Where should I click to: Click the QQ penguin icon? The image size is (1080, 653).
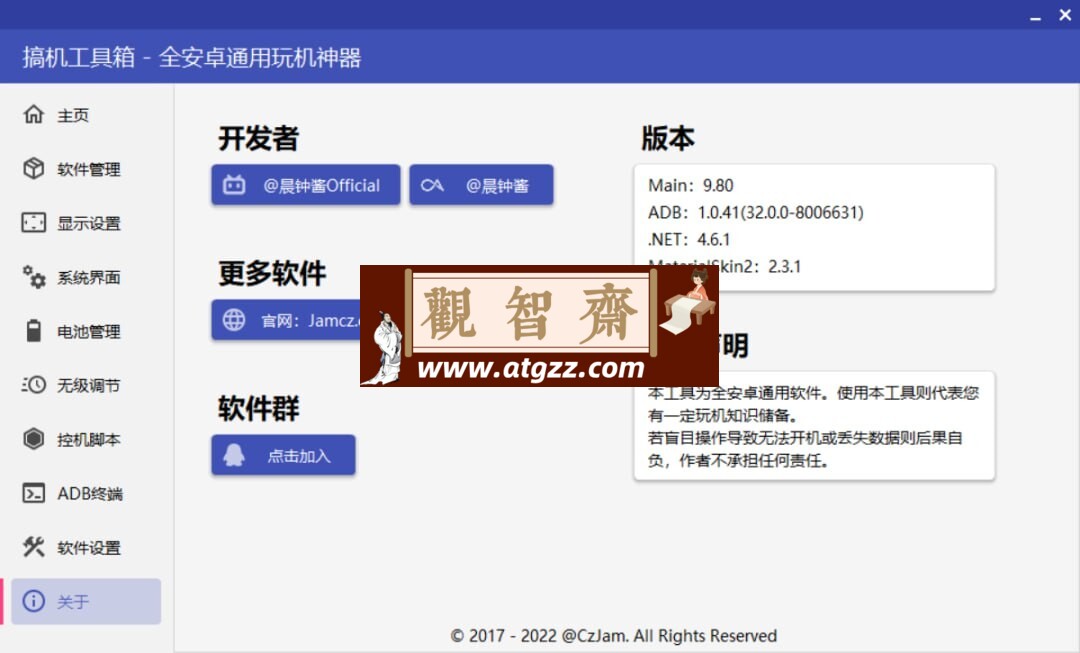234,455
